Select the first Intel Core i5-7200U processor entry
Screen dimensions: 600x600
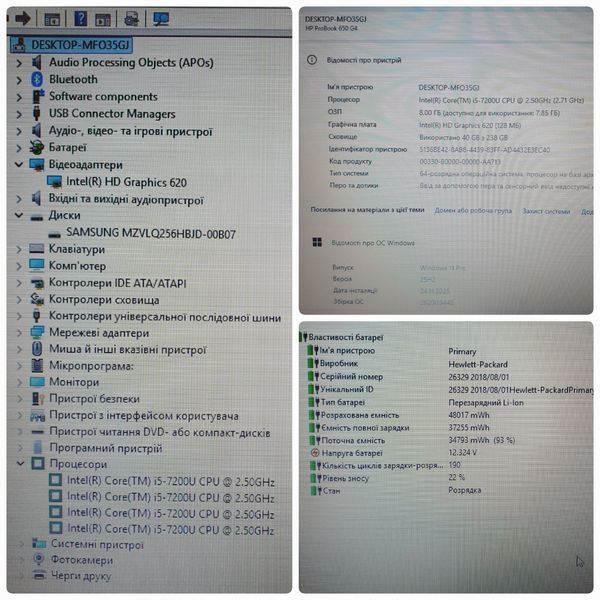(x=171, y=481)
